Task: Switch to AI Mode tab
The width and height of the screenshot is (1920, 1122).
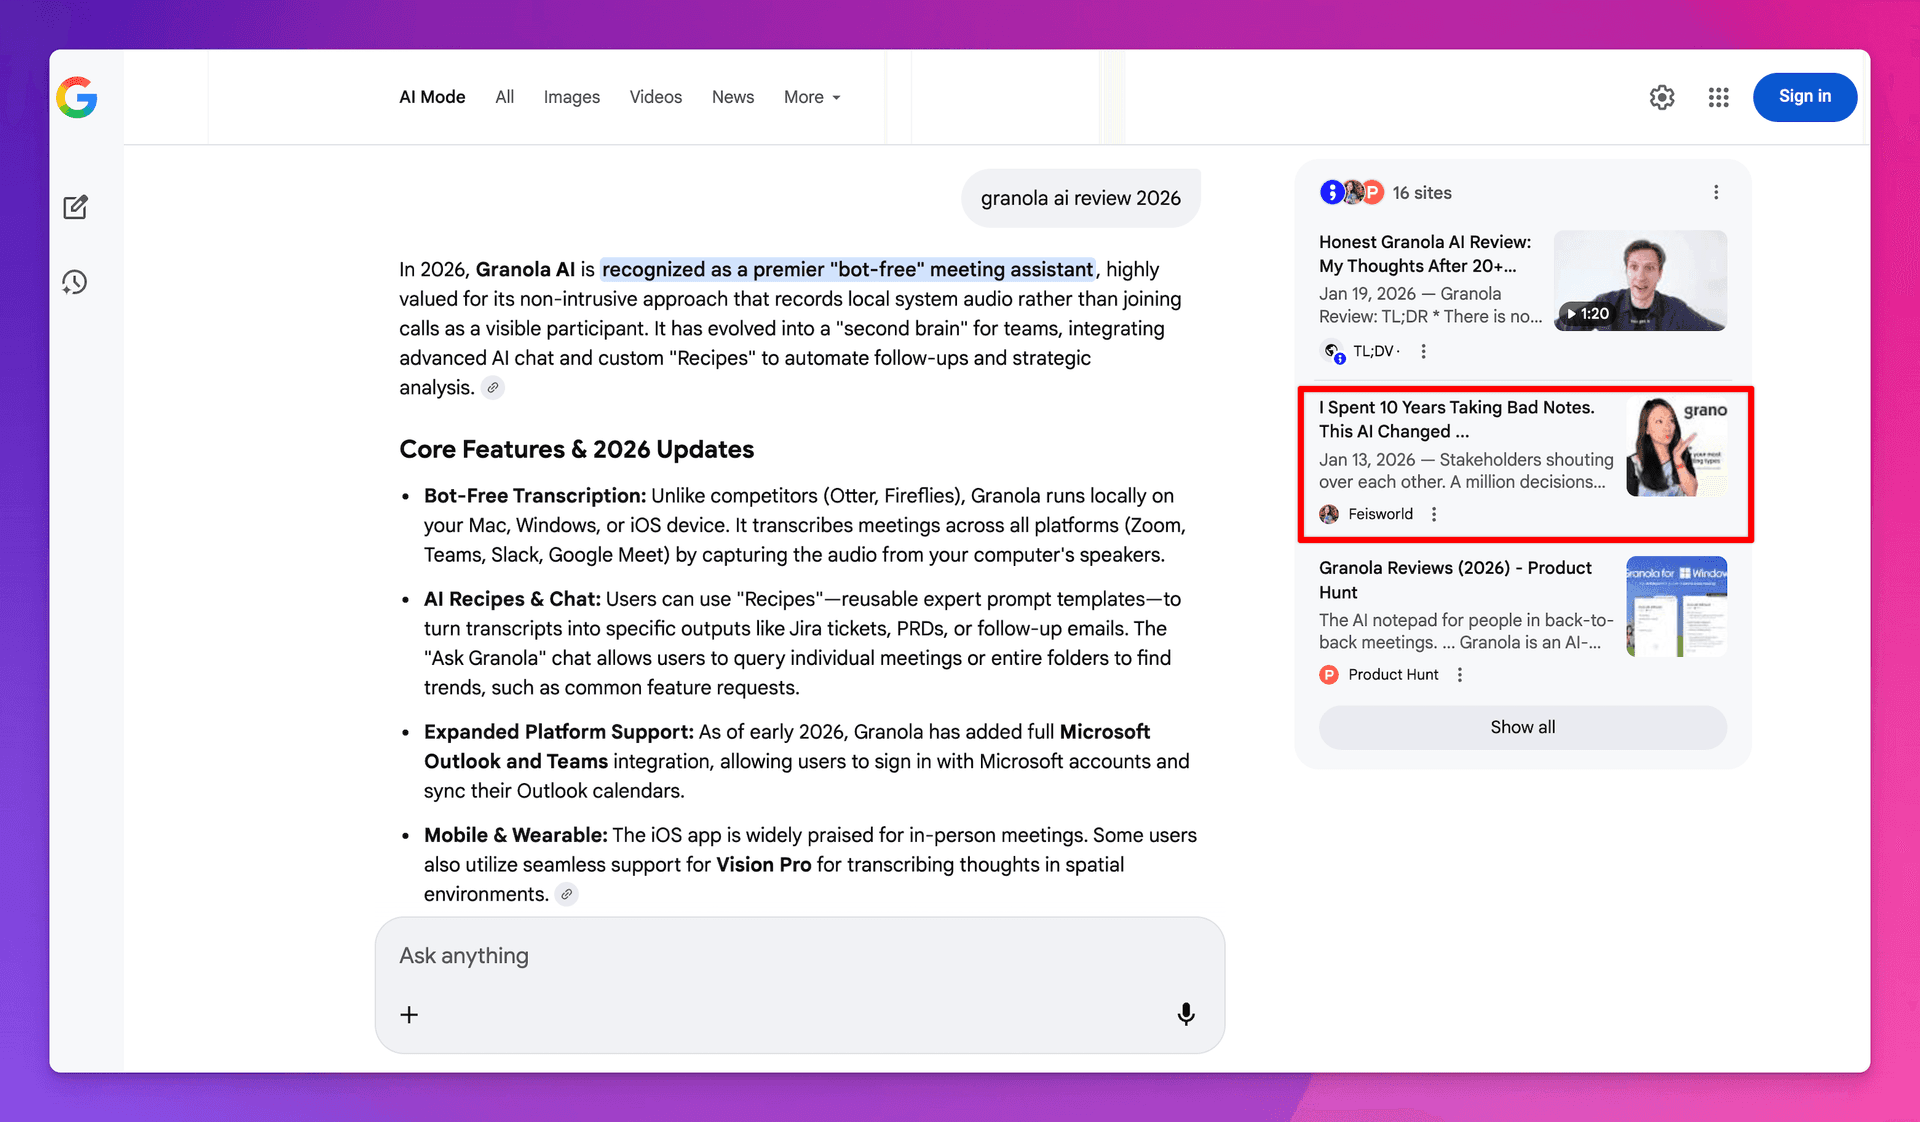Action: 432,97
